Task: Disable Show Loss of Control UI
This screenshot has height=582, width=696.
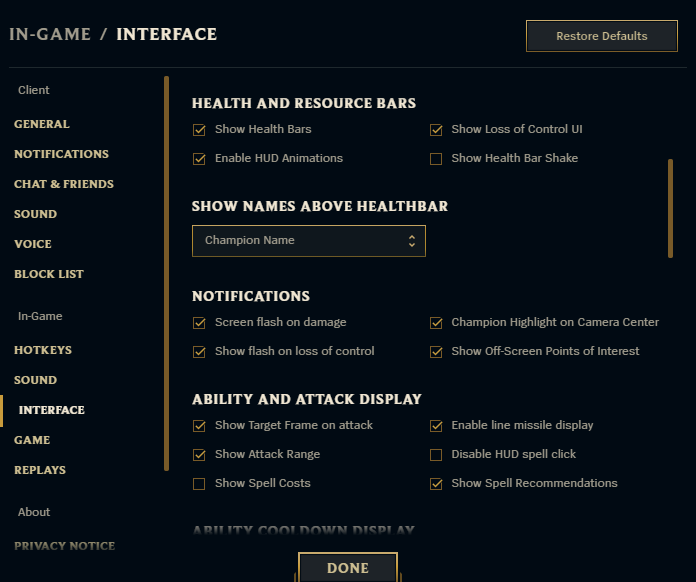Action: [x=436, y=130]
